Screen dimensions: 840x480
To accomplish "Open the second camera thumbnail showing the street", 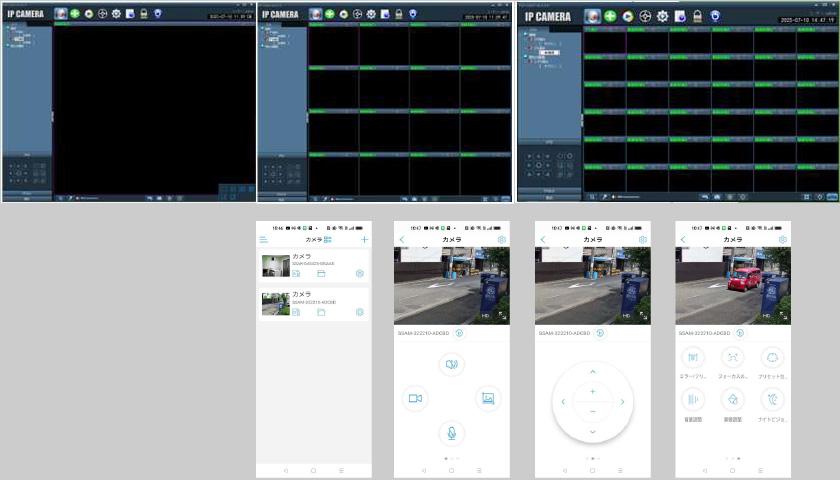I will pos(276,304).
